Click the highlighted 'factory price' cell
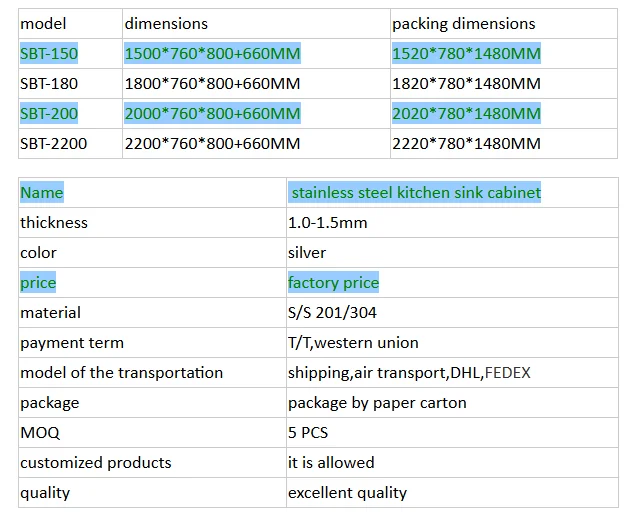637x517 pixels. [x=333, y=283]
